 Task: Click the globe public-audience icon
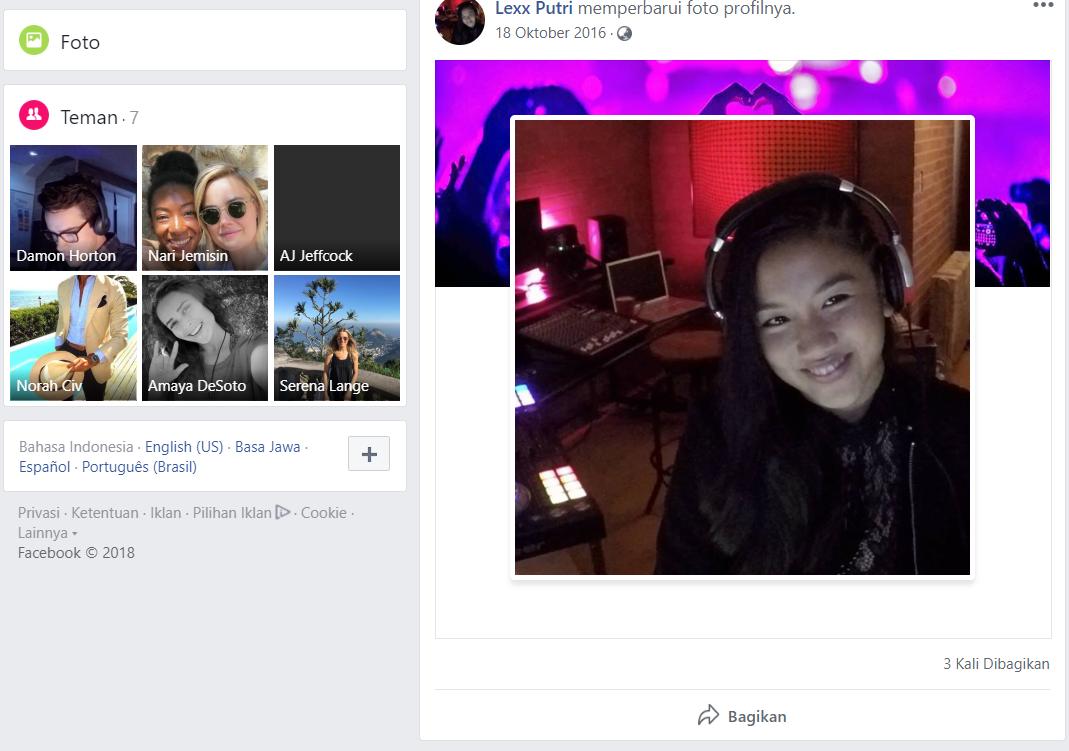coord(624,34)
